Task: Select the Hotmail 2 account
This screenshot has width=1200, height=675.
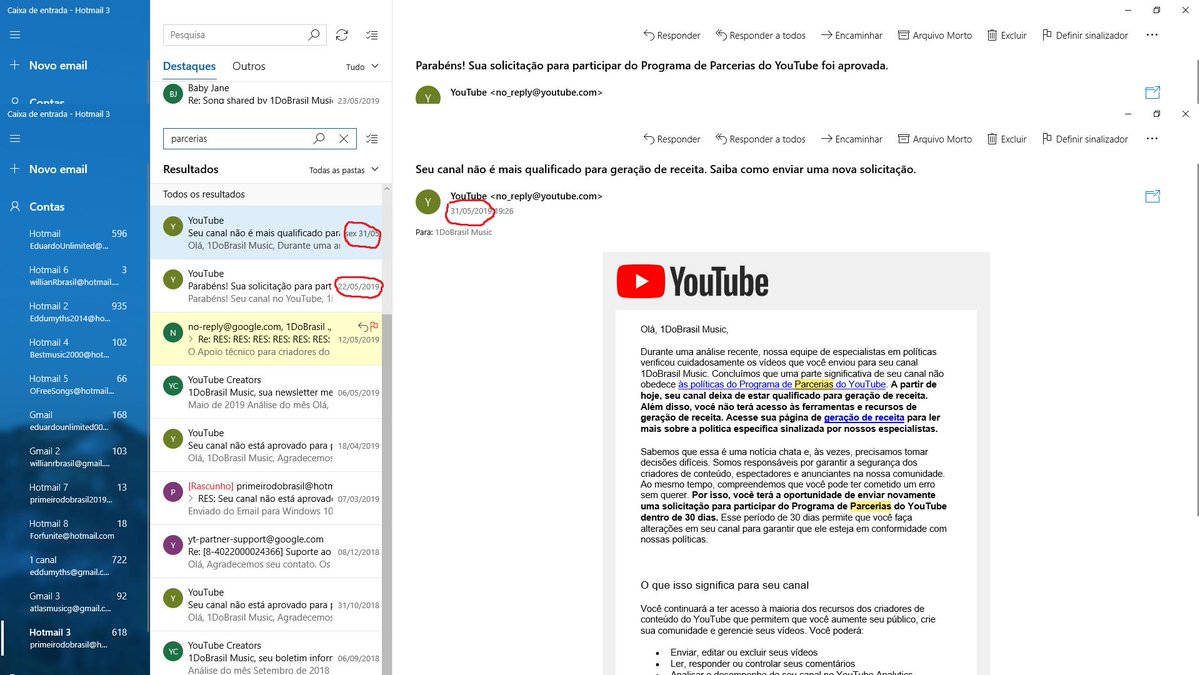Action: tap(75, 312)
